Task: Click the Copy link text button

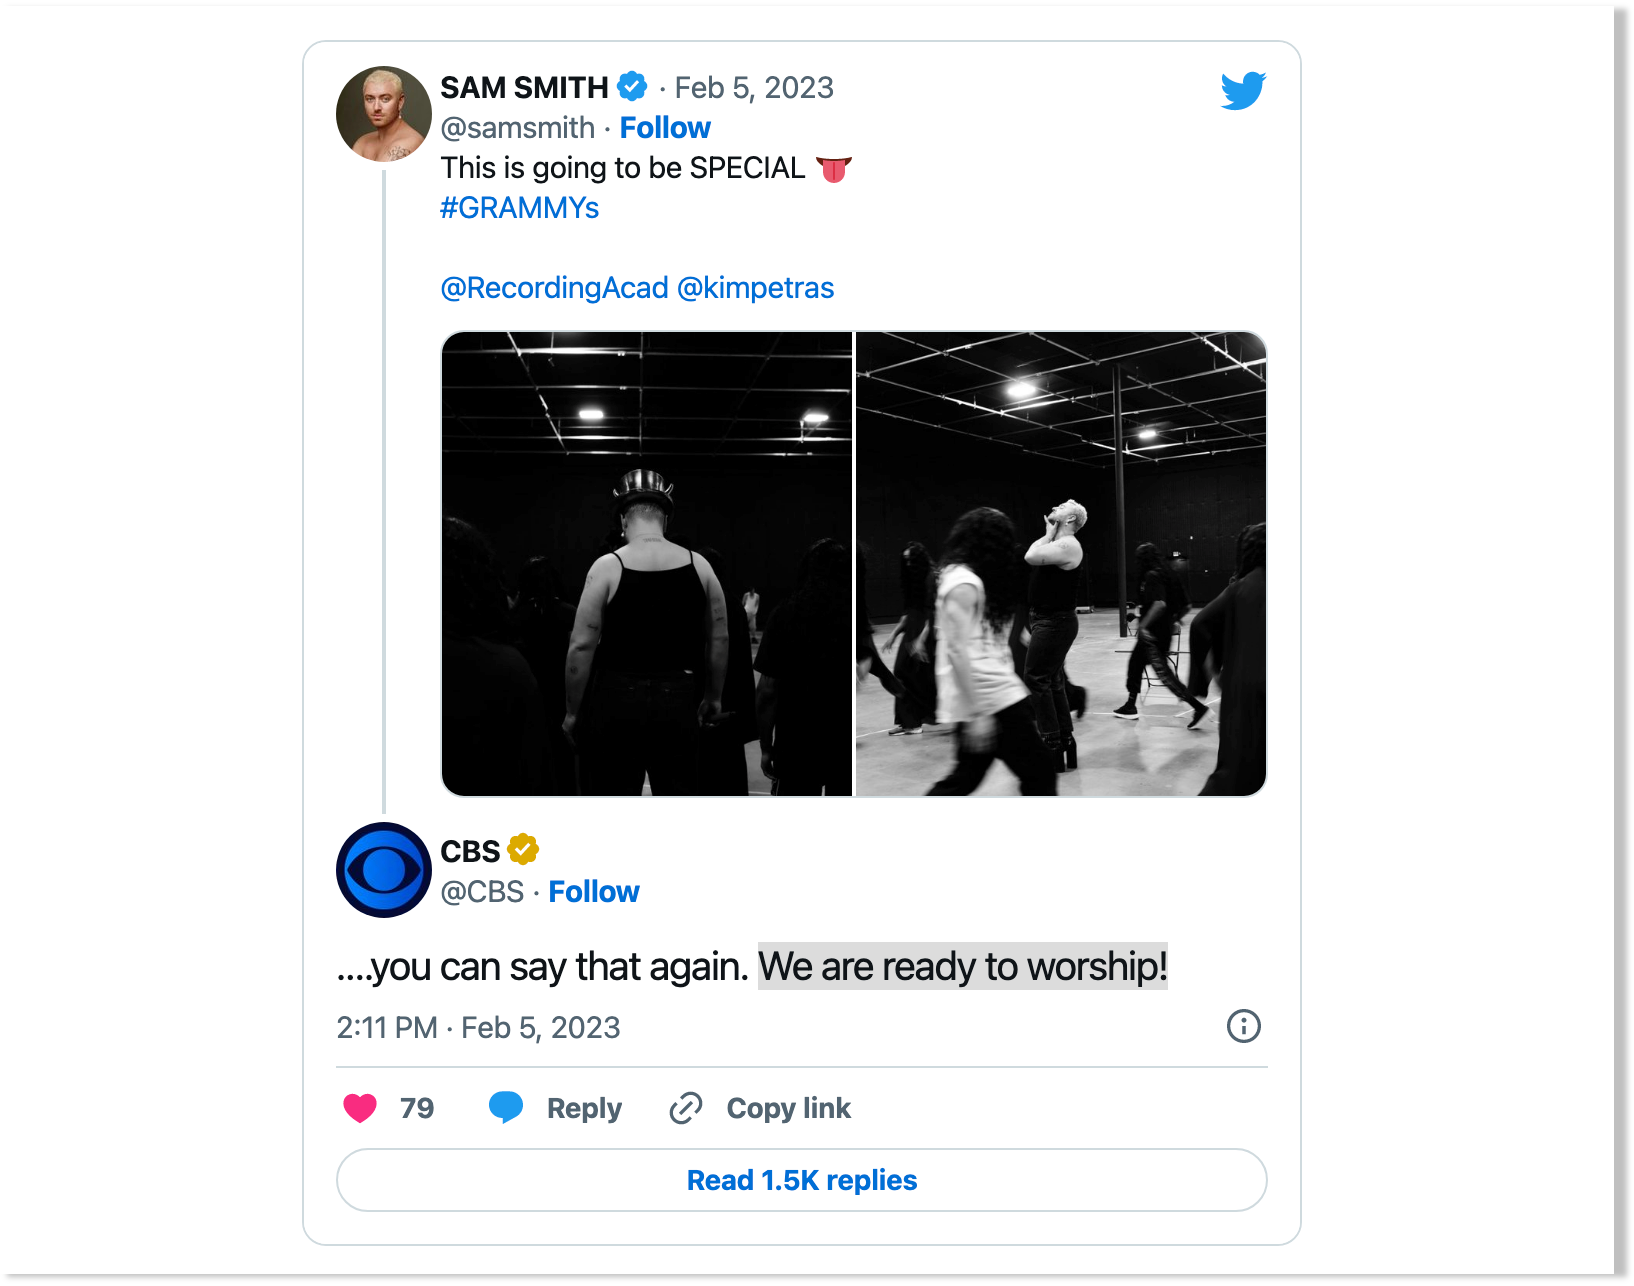Action: pyautogui.click(x=789, y=1108)
